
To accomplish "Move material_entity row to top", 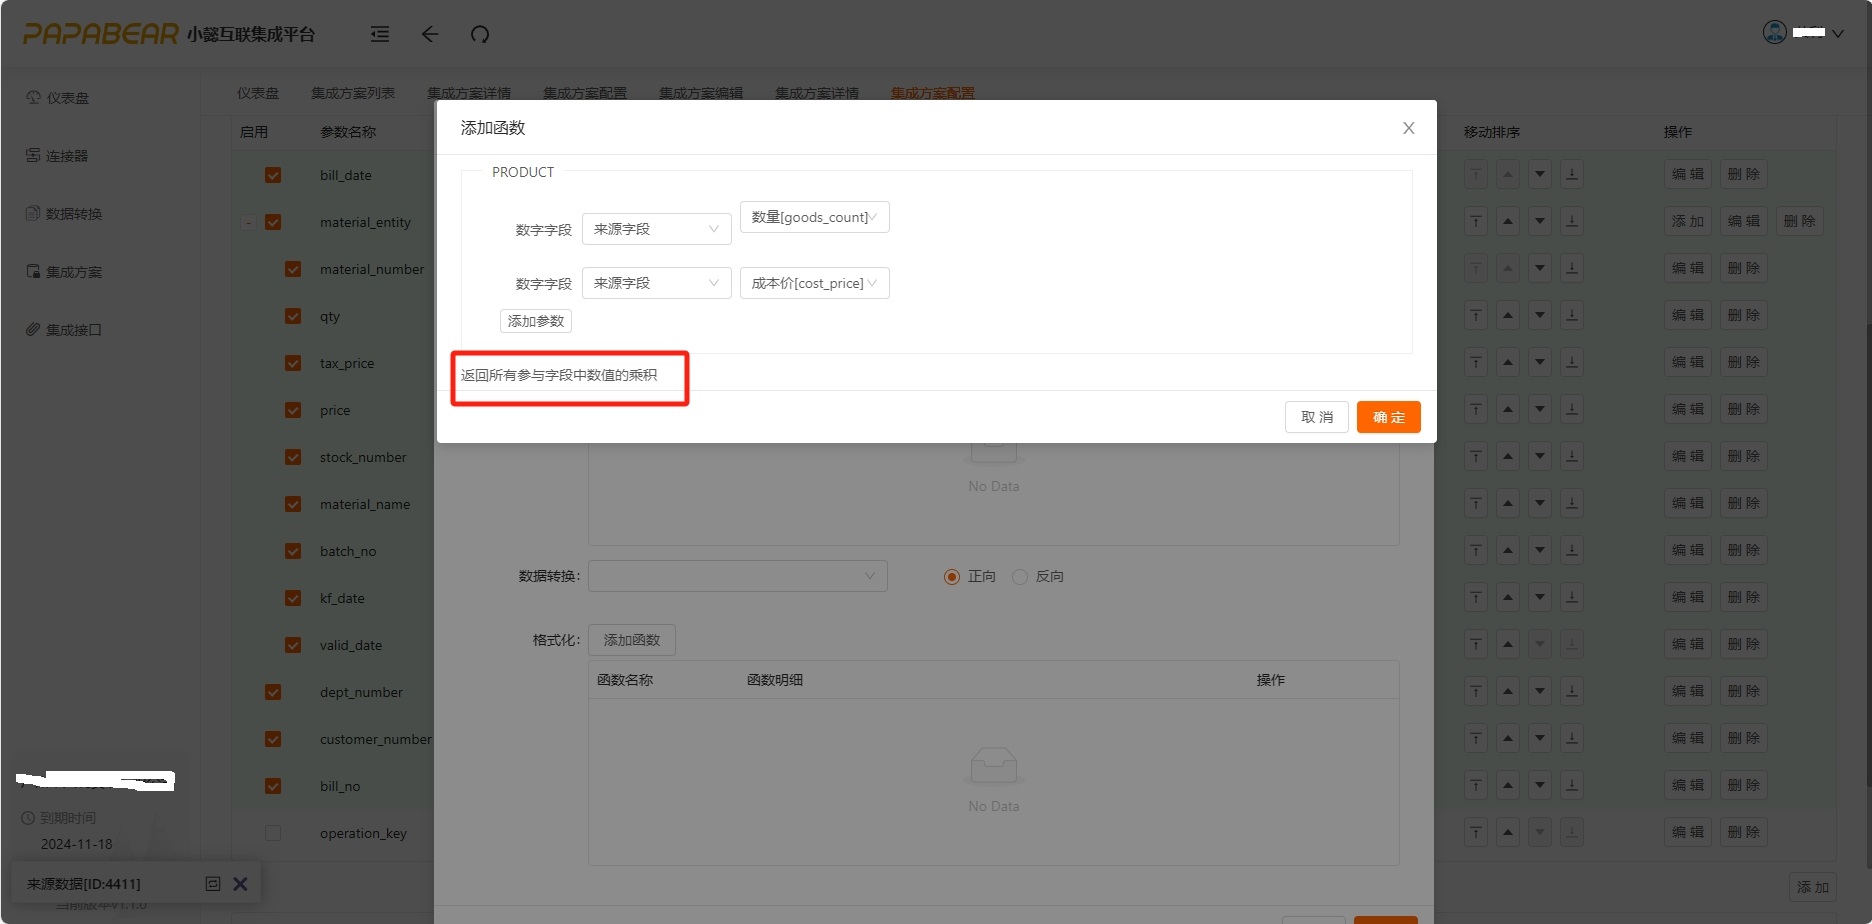I will 1476,222.
